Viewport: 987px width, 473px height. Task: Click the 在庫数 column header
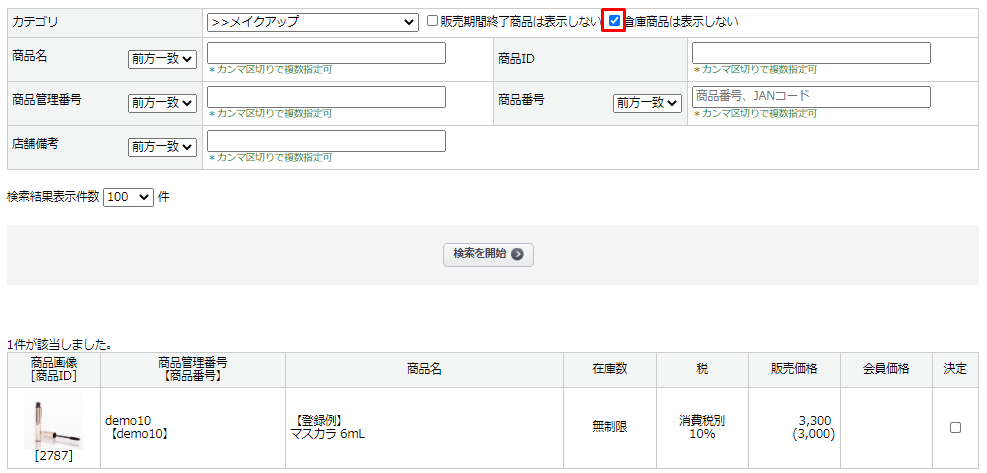coord(610,370)
